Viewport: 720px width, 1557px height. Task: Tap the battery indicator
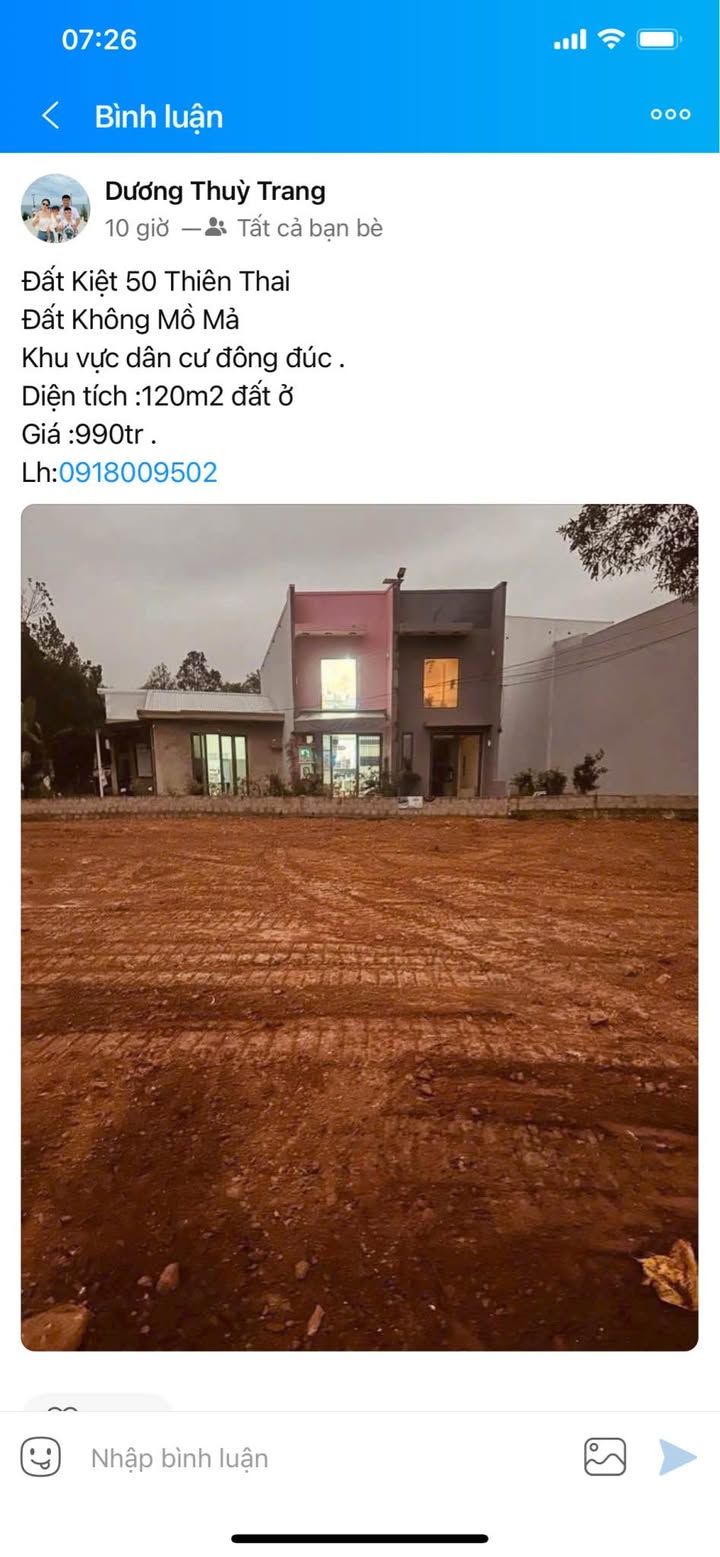pyautogui.click(x=660, y=39)
